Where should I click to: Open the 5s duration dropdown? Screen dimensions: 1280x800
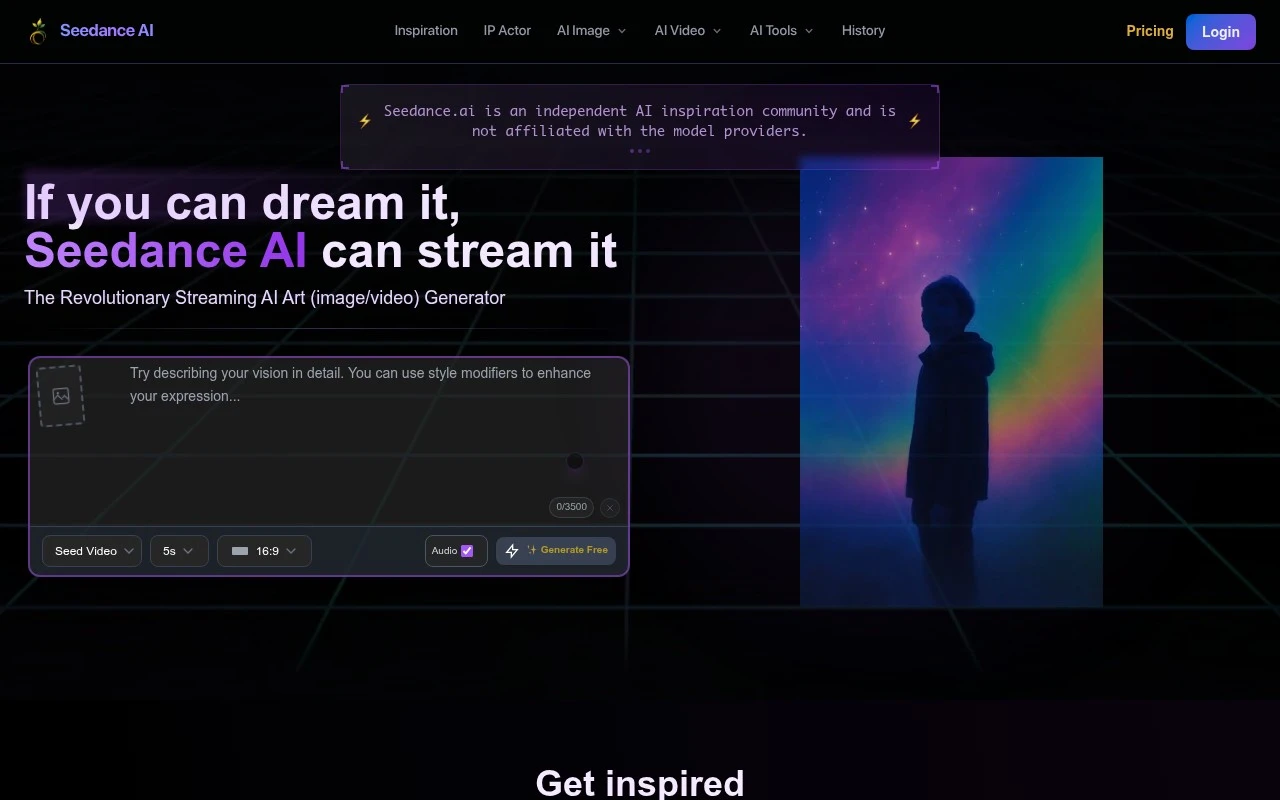click(x=179, y=551)
